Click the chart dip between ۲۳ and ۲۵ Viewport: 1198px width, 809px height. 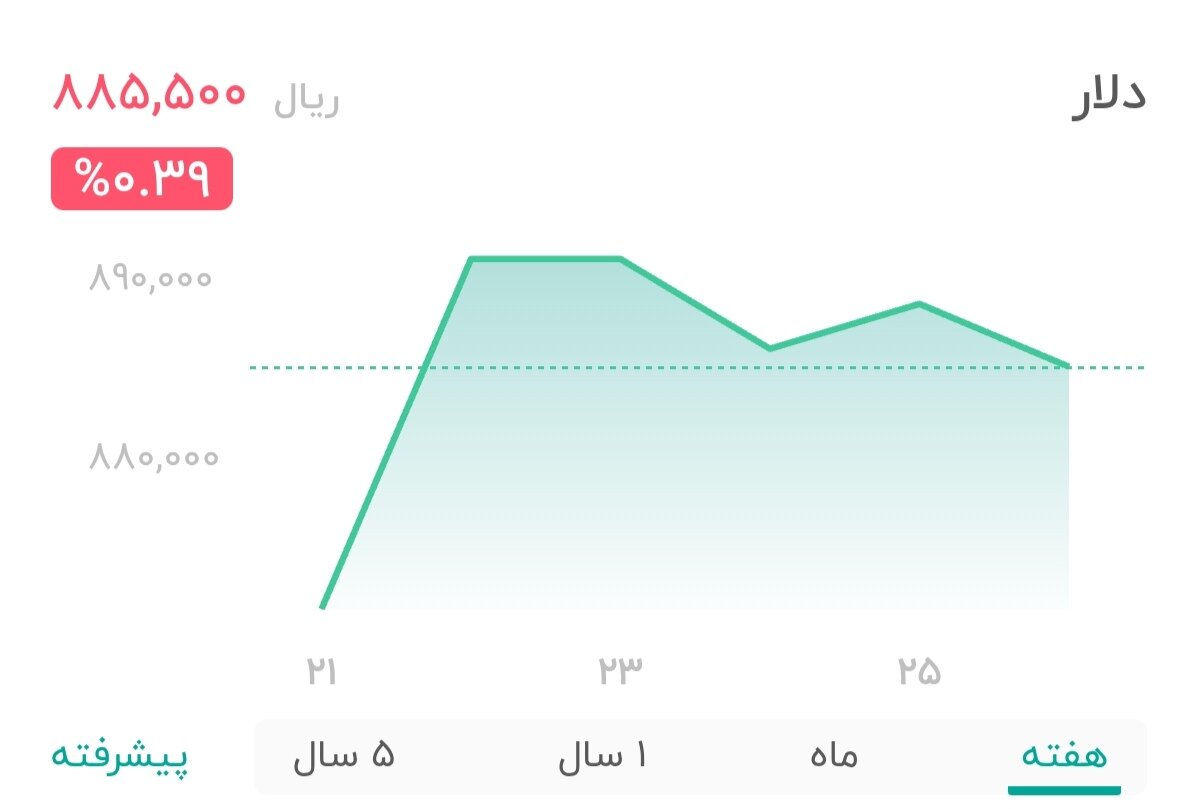coord(770,347)
